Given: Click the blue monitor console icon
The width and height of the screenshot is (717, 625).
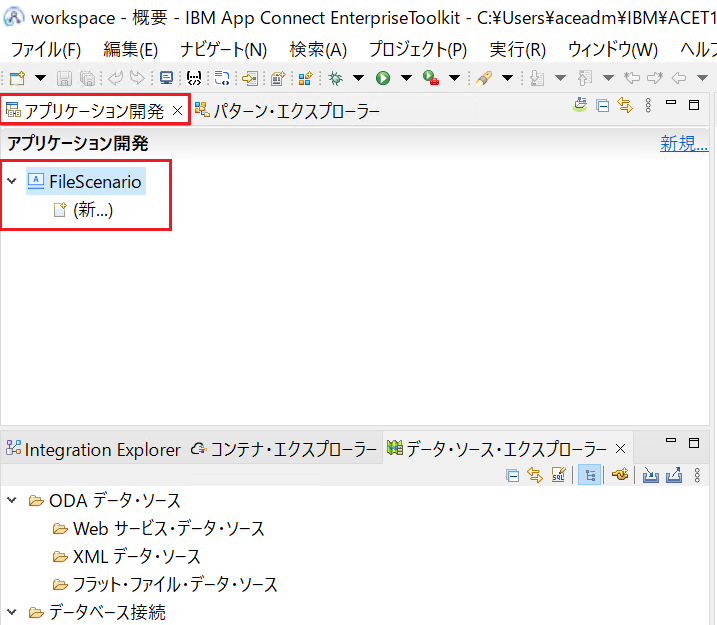Looking at the screenshot, I should click(166, 78).
